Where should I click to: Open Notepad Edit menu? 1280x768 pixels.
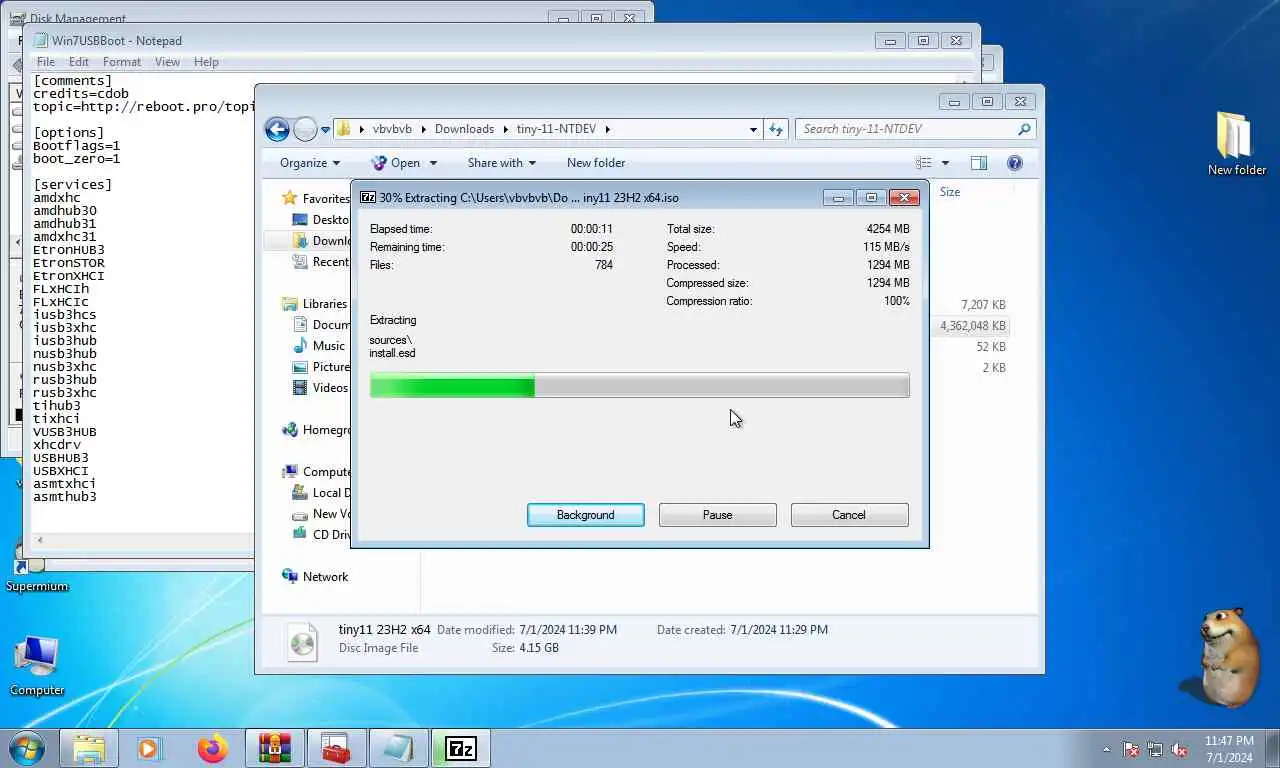[79, 62]
